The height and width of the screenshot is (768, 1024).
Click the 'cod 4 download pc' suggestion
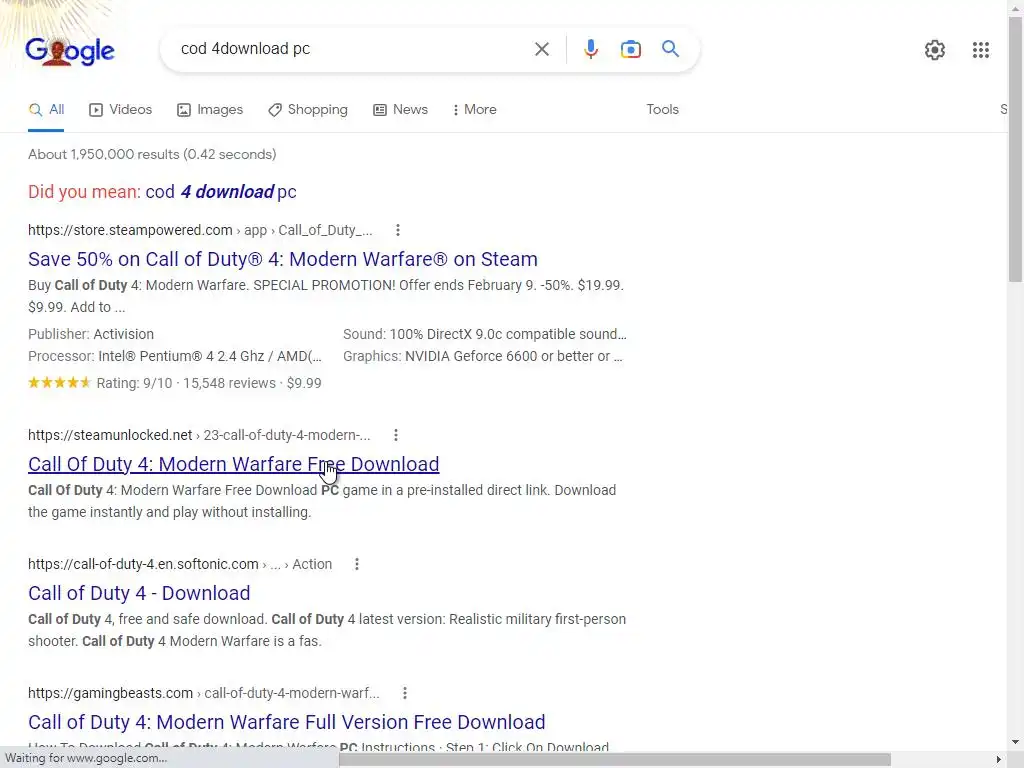coord(221,192)
